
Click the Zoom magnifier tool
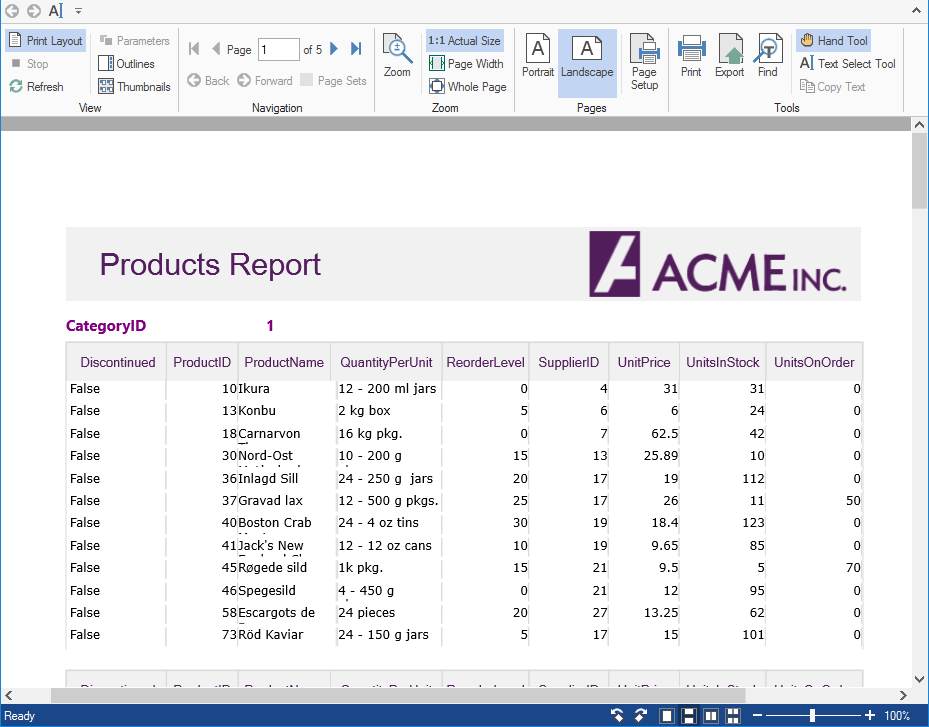click(x=397, y=56)
